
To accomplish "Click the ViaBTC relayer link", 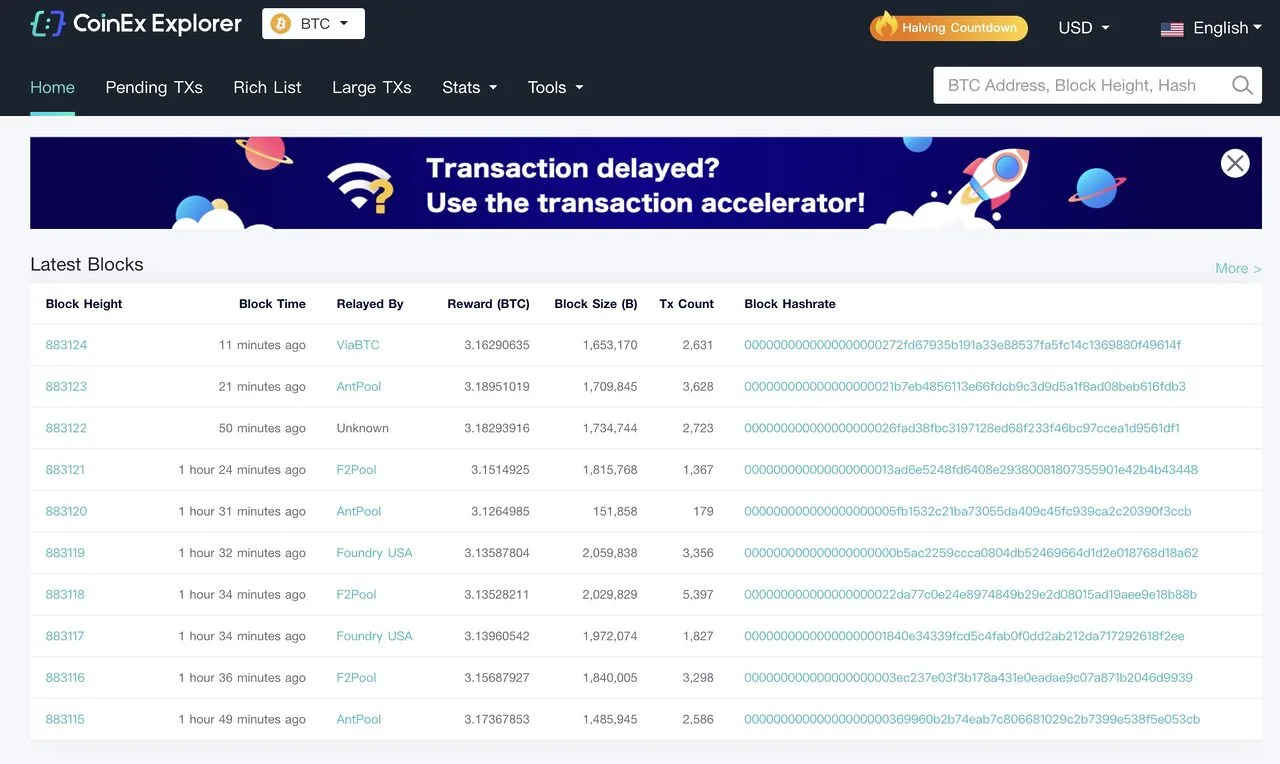I will pyautogui.click(x=358, y=345).
